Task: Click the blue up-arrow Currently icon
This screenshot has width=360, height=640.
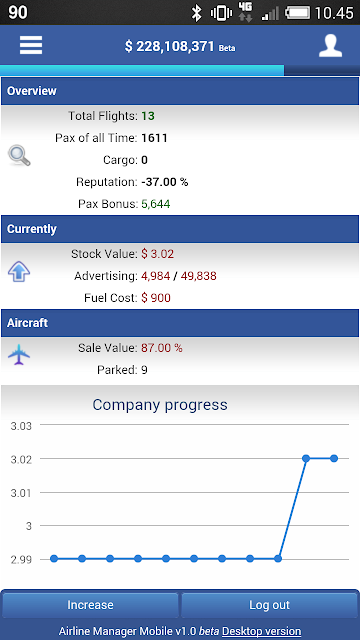Action: tap(19, 272)
